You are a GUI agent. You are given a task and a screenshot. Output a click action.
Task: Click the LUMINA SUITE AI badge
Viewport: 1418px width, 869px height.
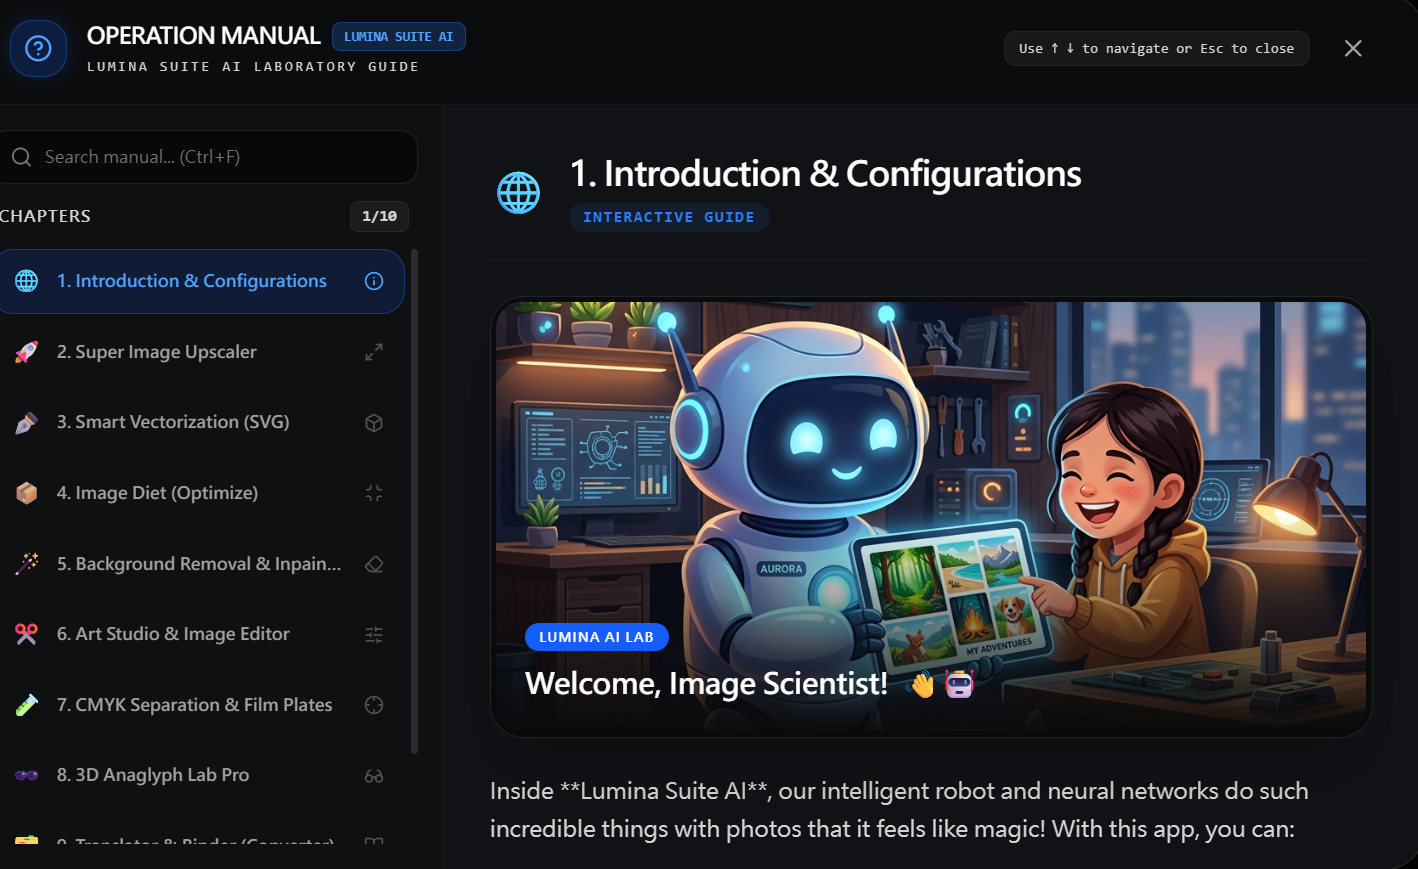tap(399, 36)
